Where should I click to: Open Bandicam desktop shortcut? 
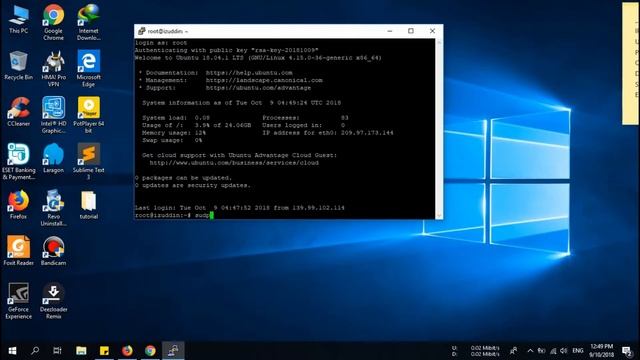click(53, 251)
